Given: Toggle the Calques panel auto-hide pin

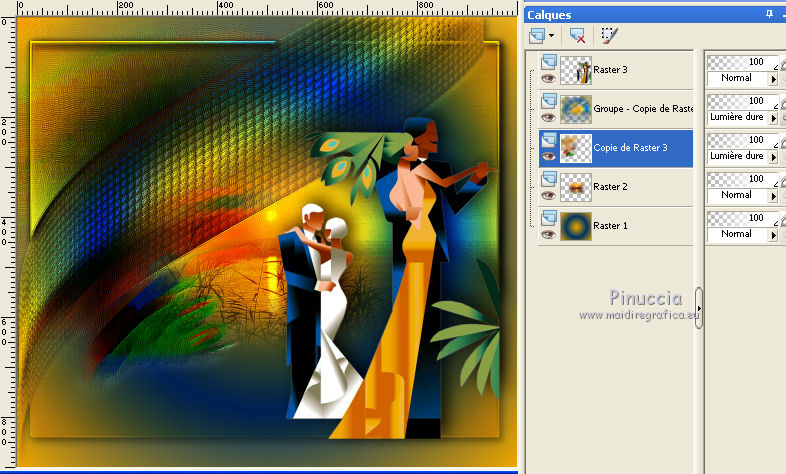Looking at the screenshot, I should pyautogui.click(x=769, y=15).
